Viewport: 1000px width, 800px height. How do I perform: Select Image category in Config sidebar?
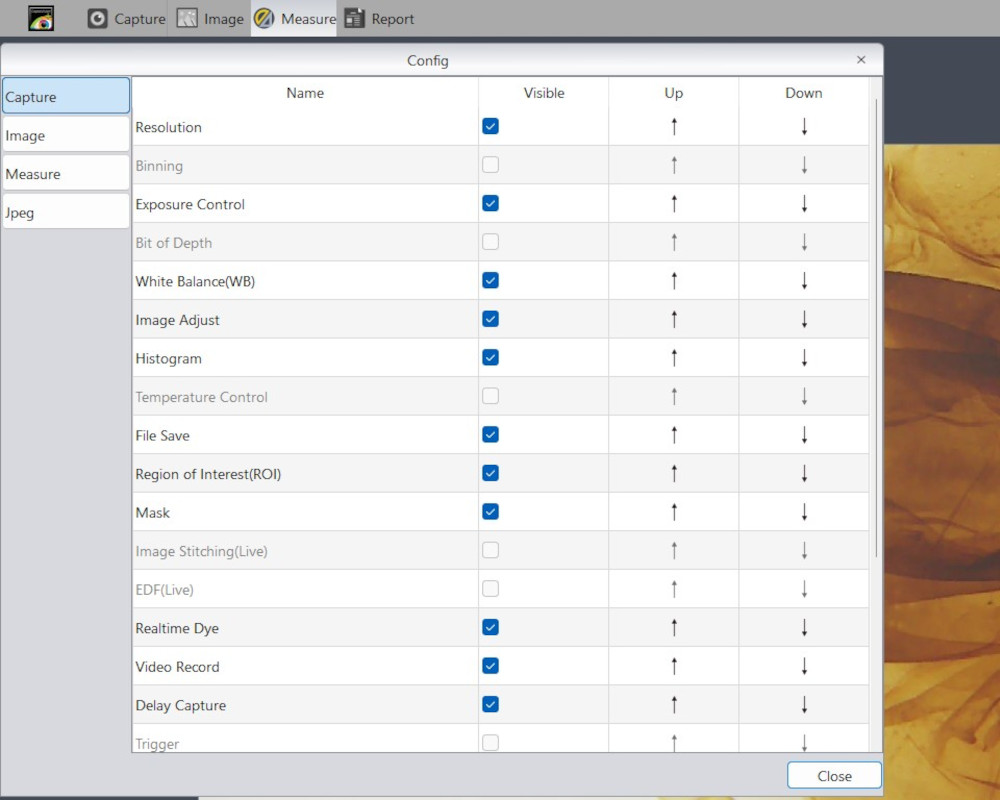[x=66, y=135]
